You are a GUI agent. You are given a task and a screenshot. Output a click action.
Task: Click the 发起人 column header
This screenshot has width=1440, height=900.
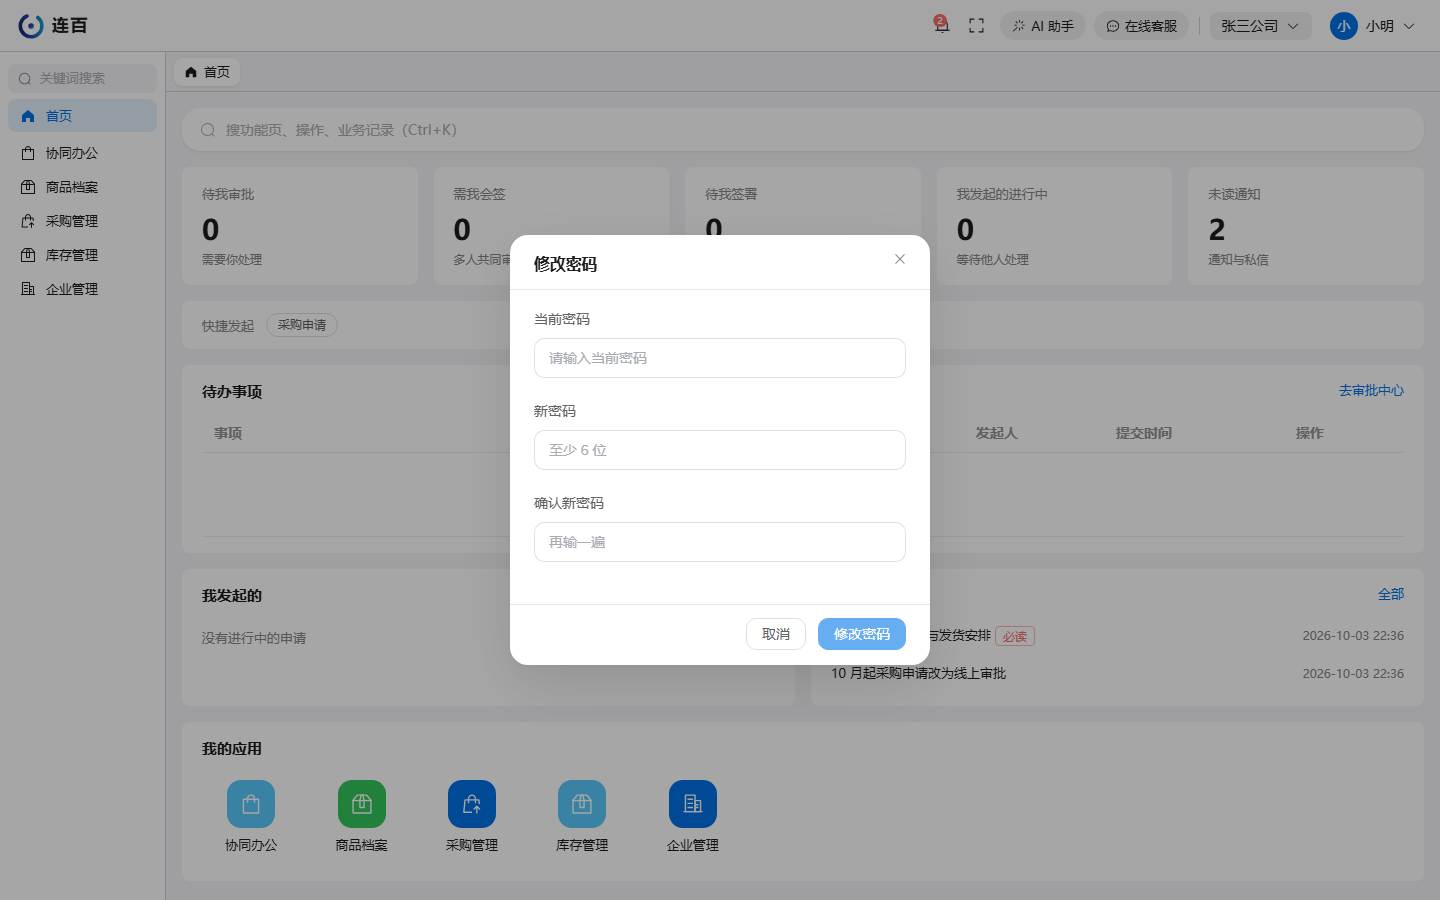[x=997, y=433]
